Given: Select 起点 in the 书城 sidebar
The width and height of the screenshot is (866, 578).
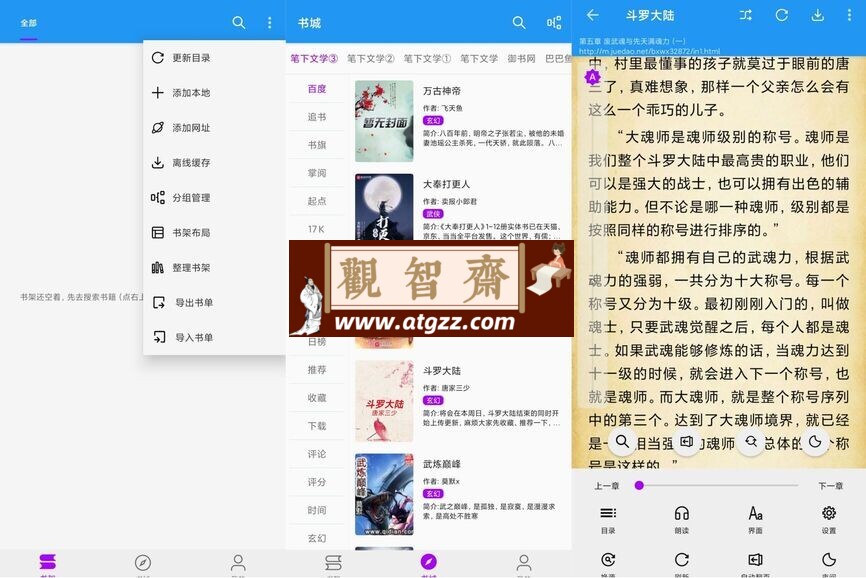Looking at the screenshot, I should [317, 201].
